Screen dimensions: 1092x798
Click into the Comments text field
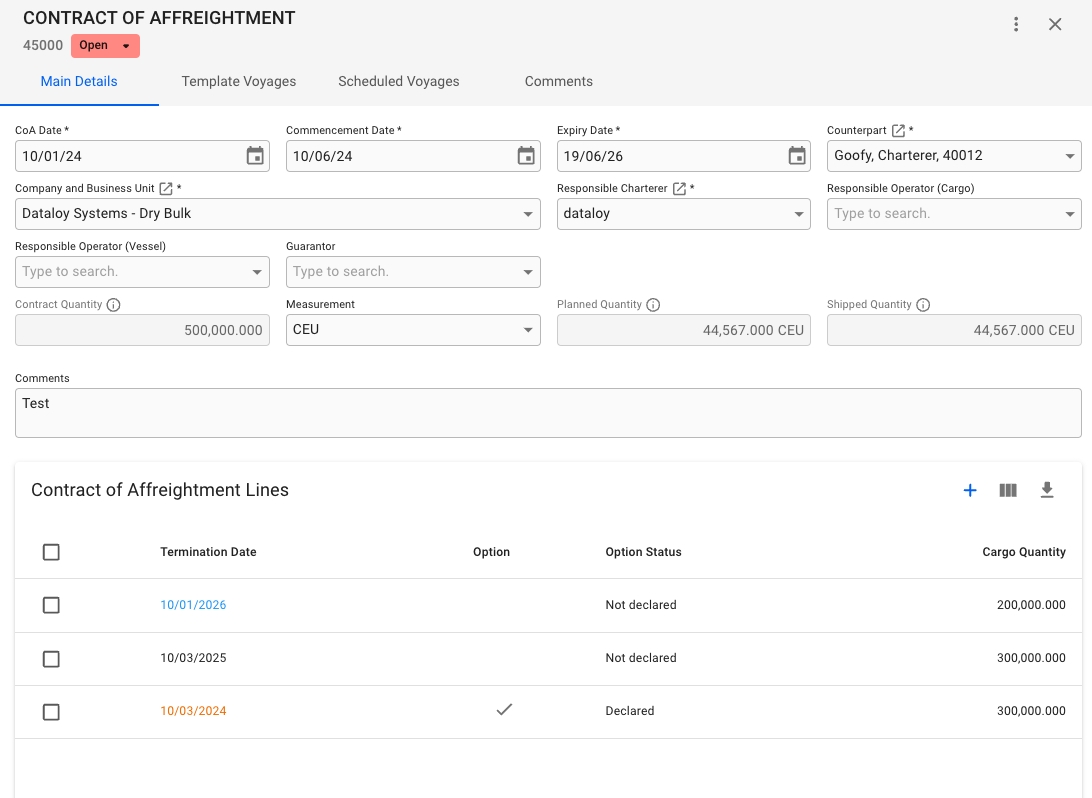coord(548,413)
